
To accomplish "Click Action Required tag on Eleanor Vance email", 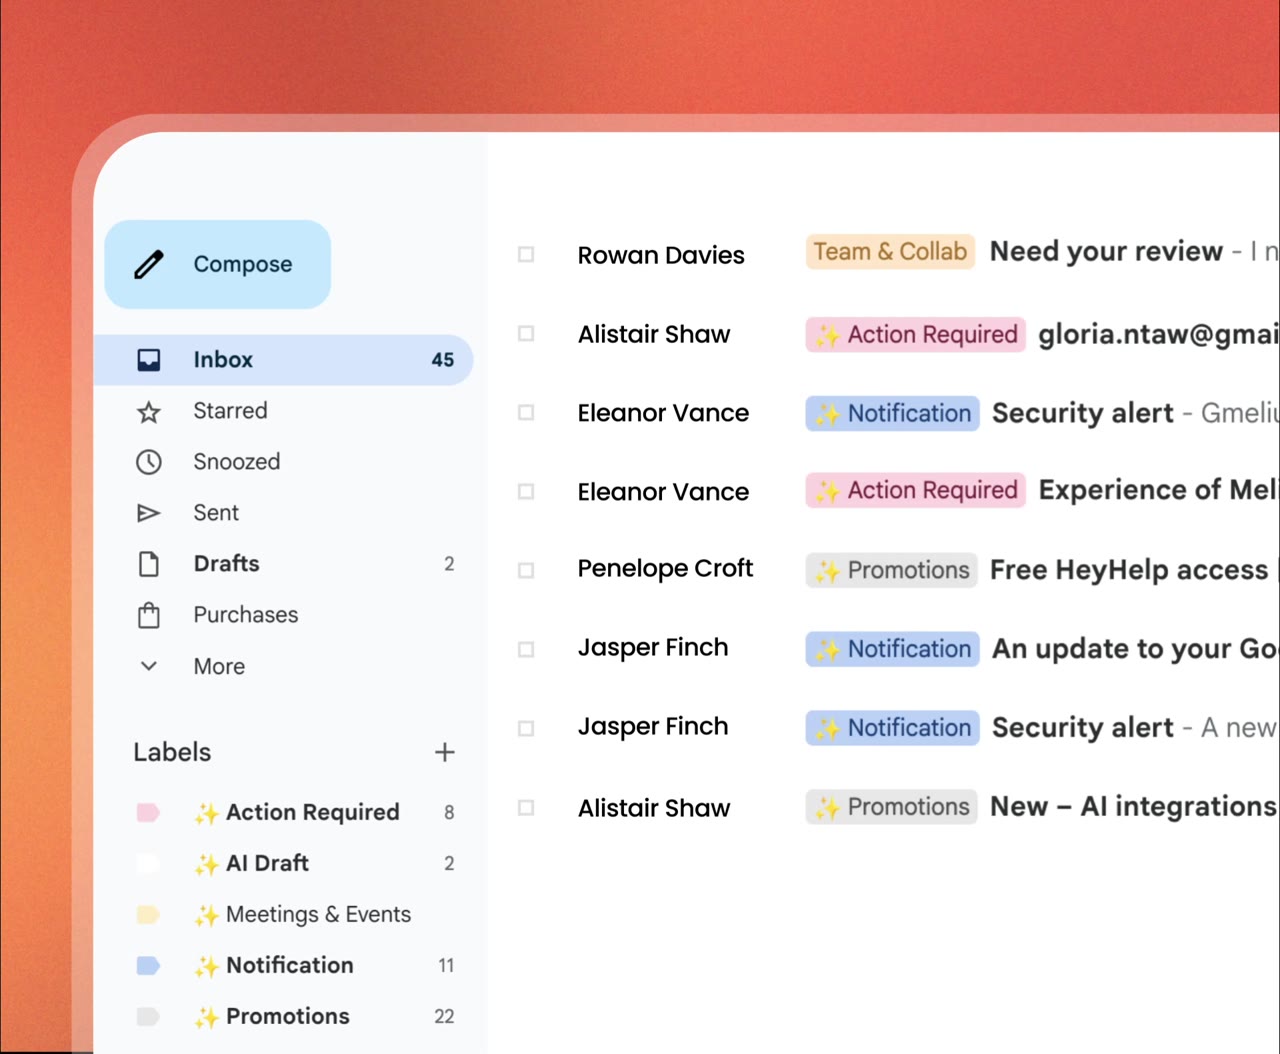I will (916, 490).
